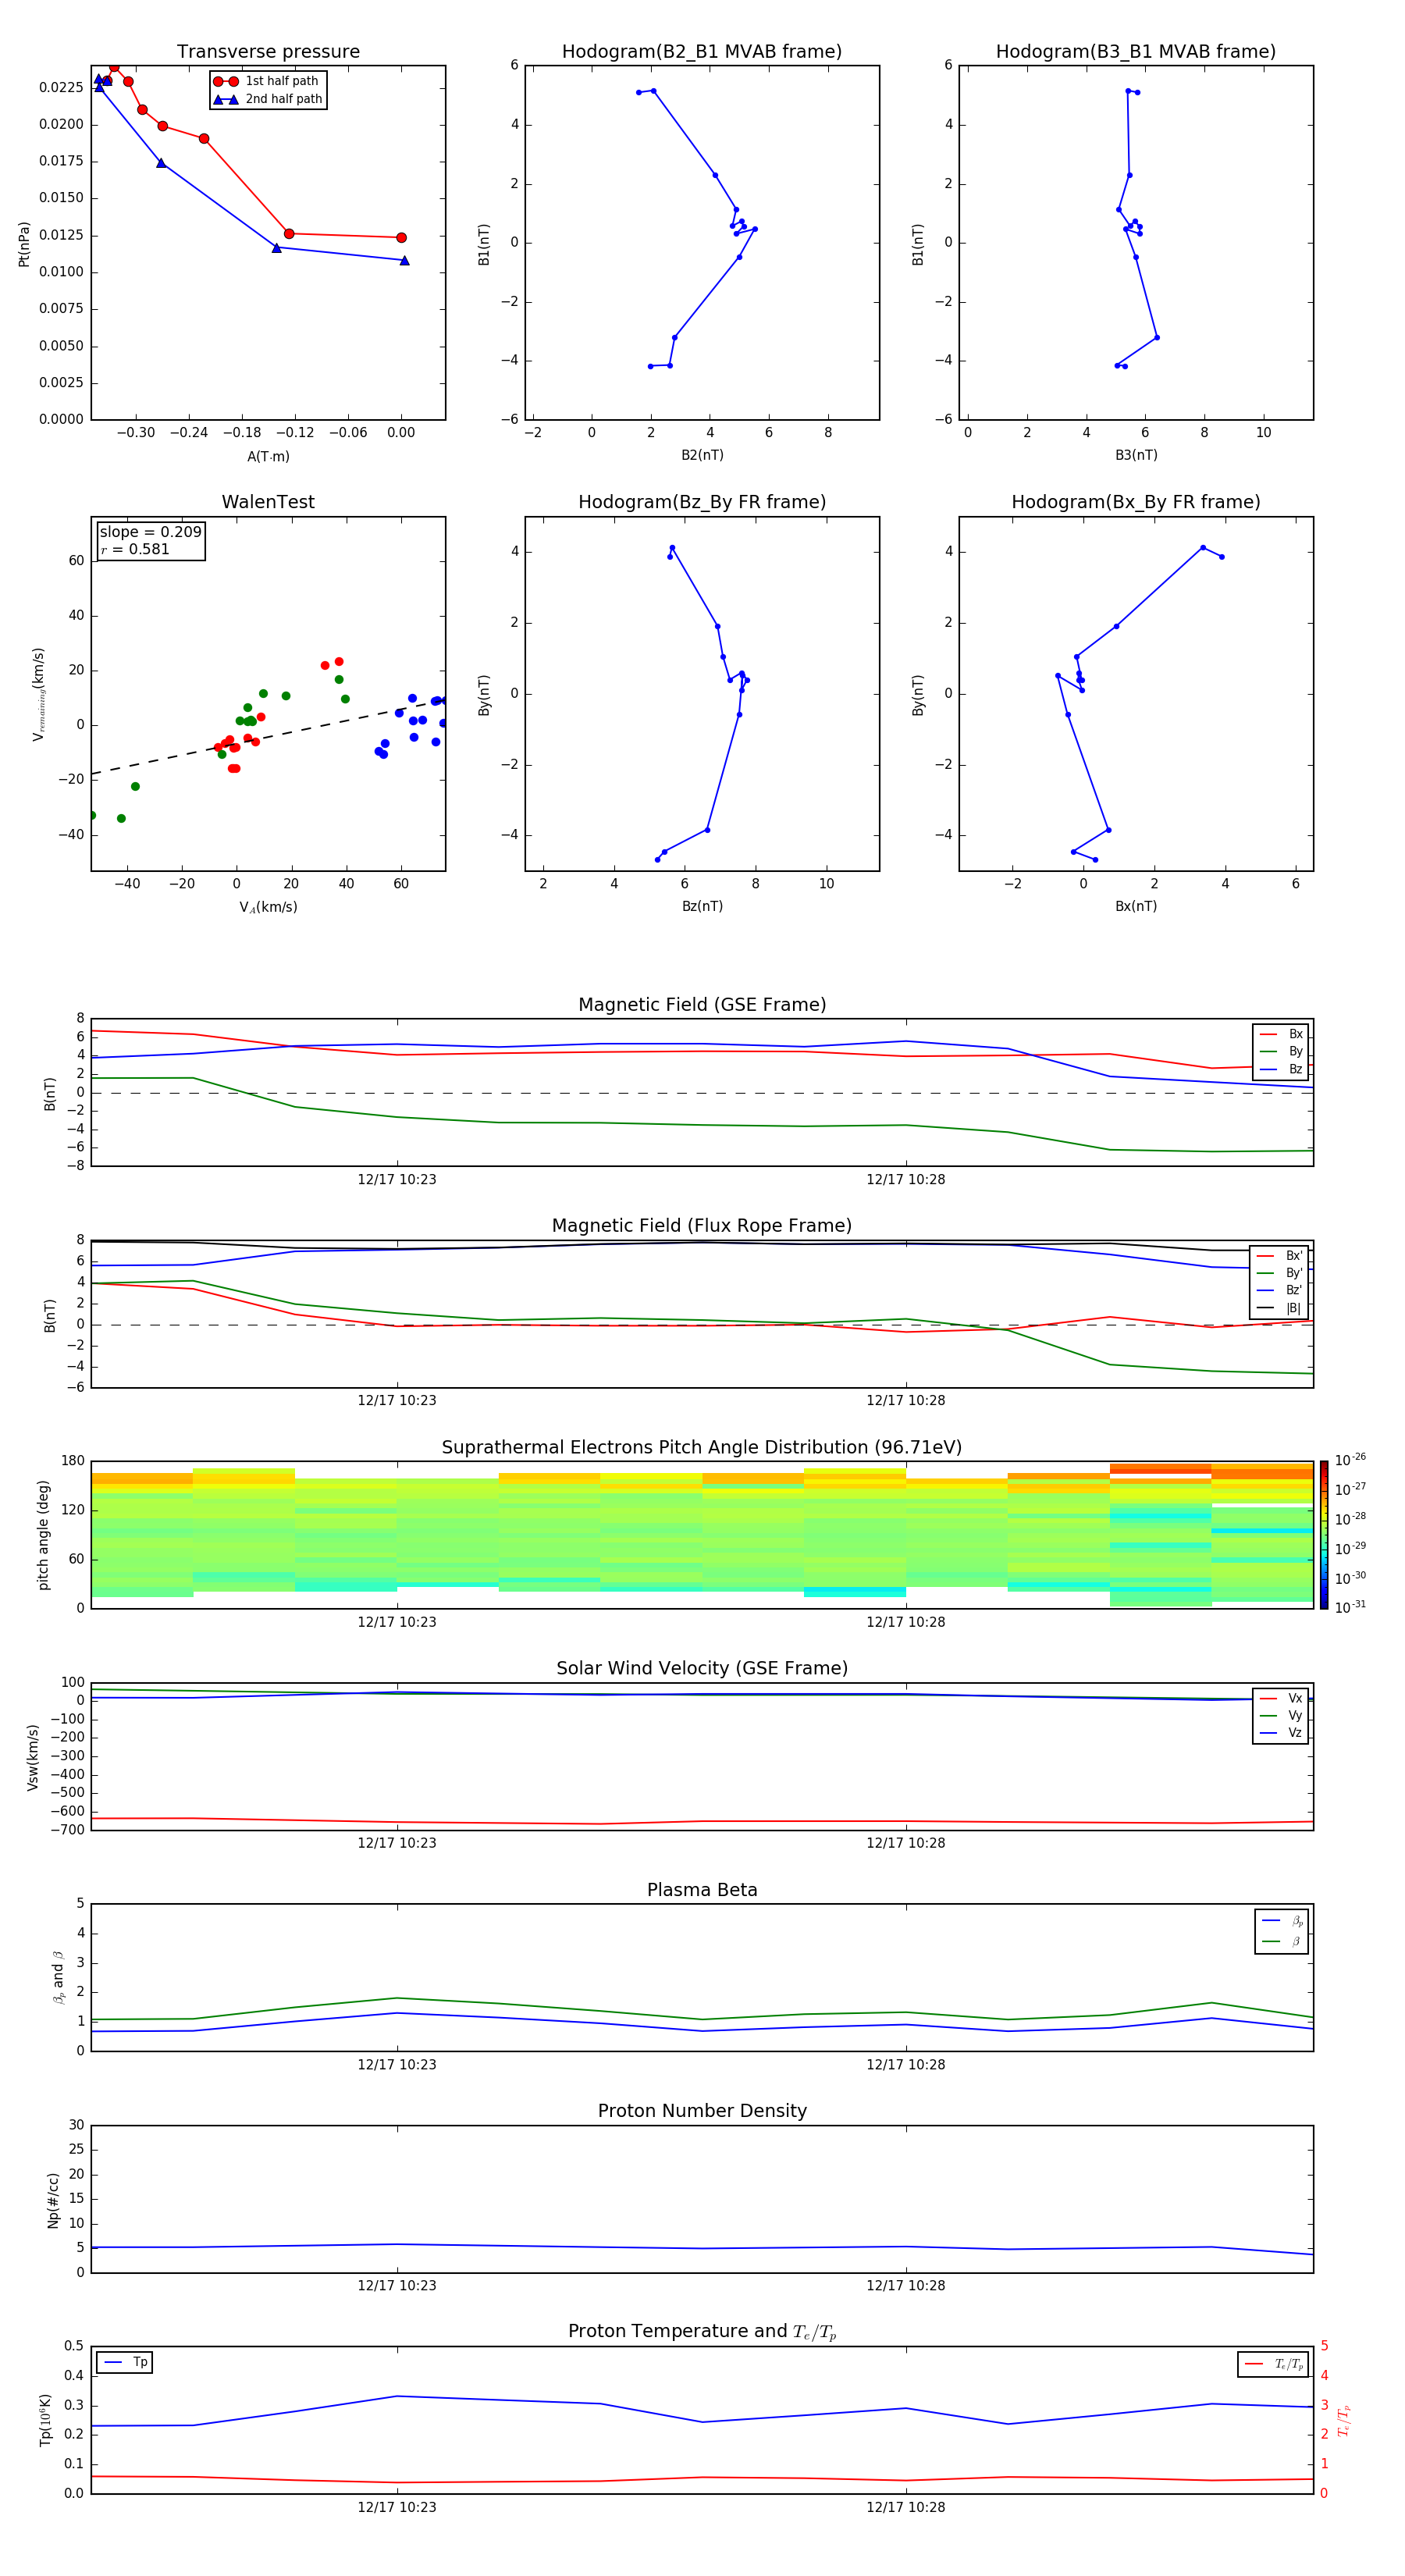This screenshot has height=2576, width=1405.
Task: Click the 'Np(#/cc)' y-axis label
Action: coord(52,2200)
